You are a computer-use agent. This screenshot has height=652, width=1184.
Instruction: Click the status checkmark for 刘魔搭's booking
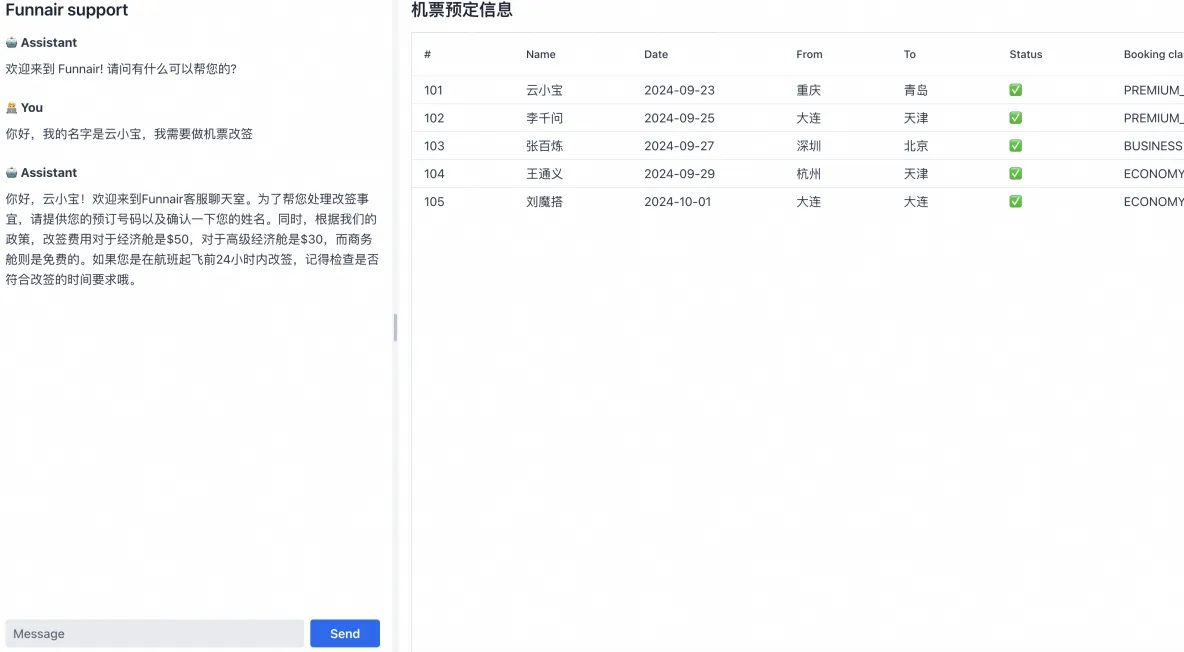[1015, 201]
